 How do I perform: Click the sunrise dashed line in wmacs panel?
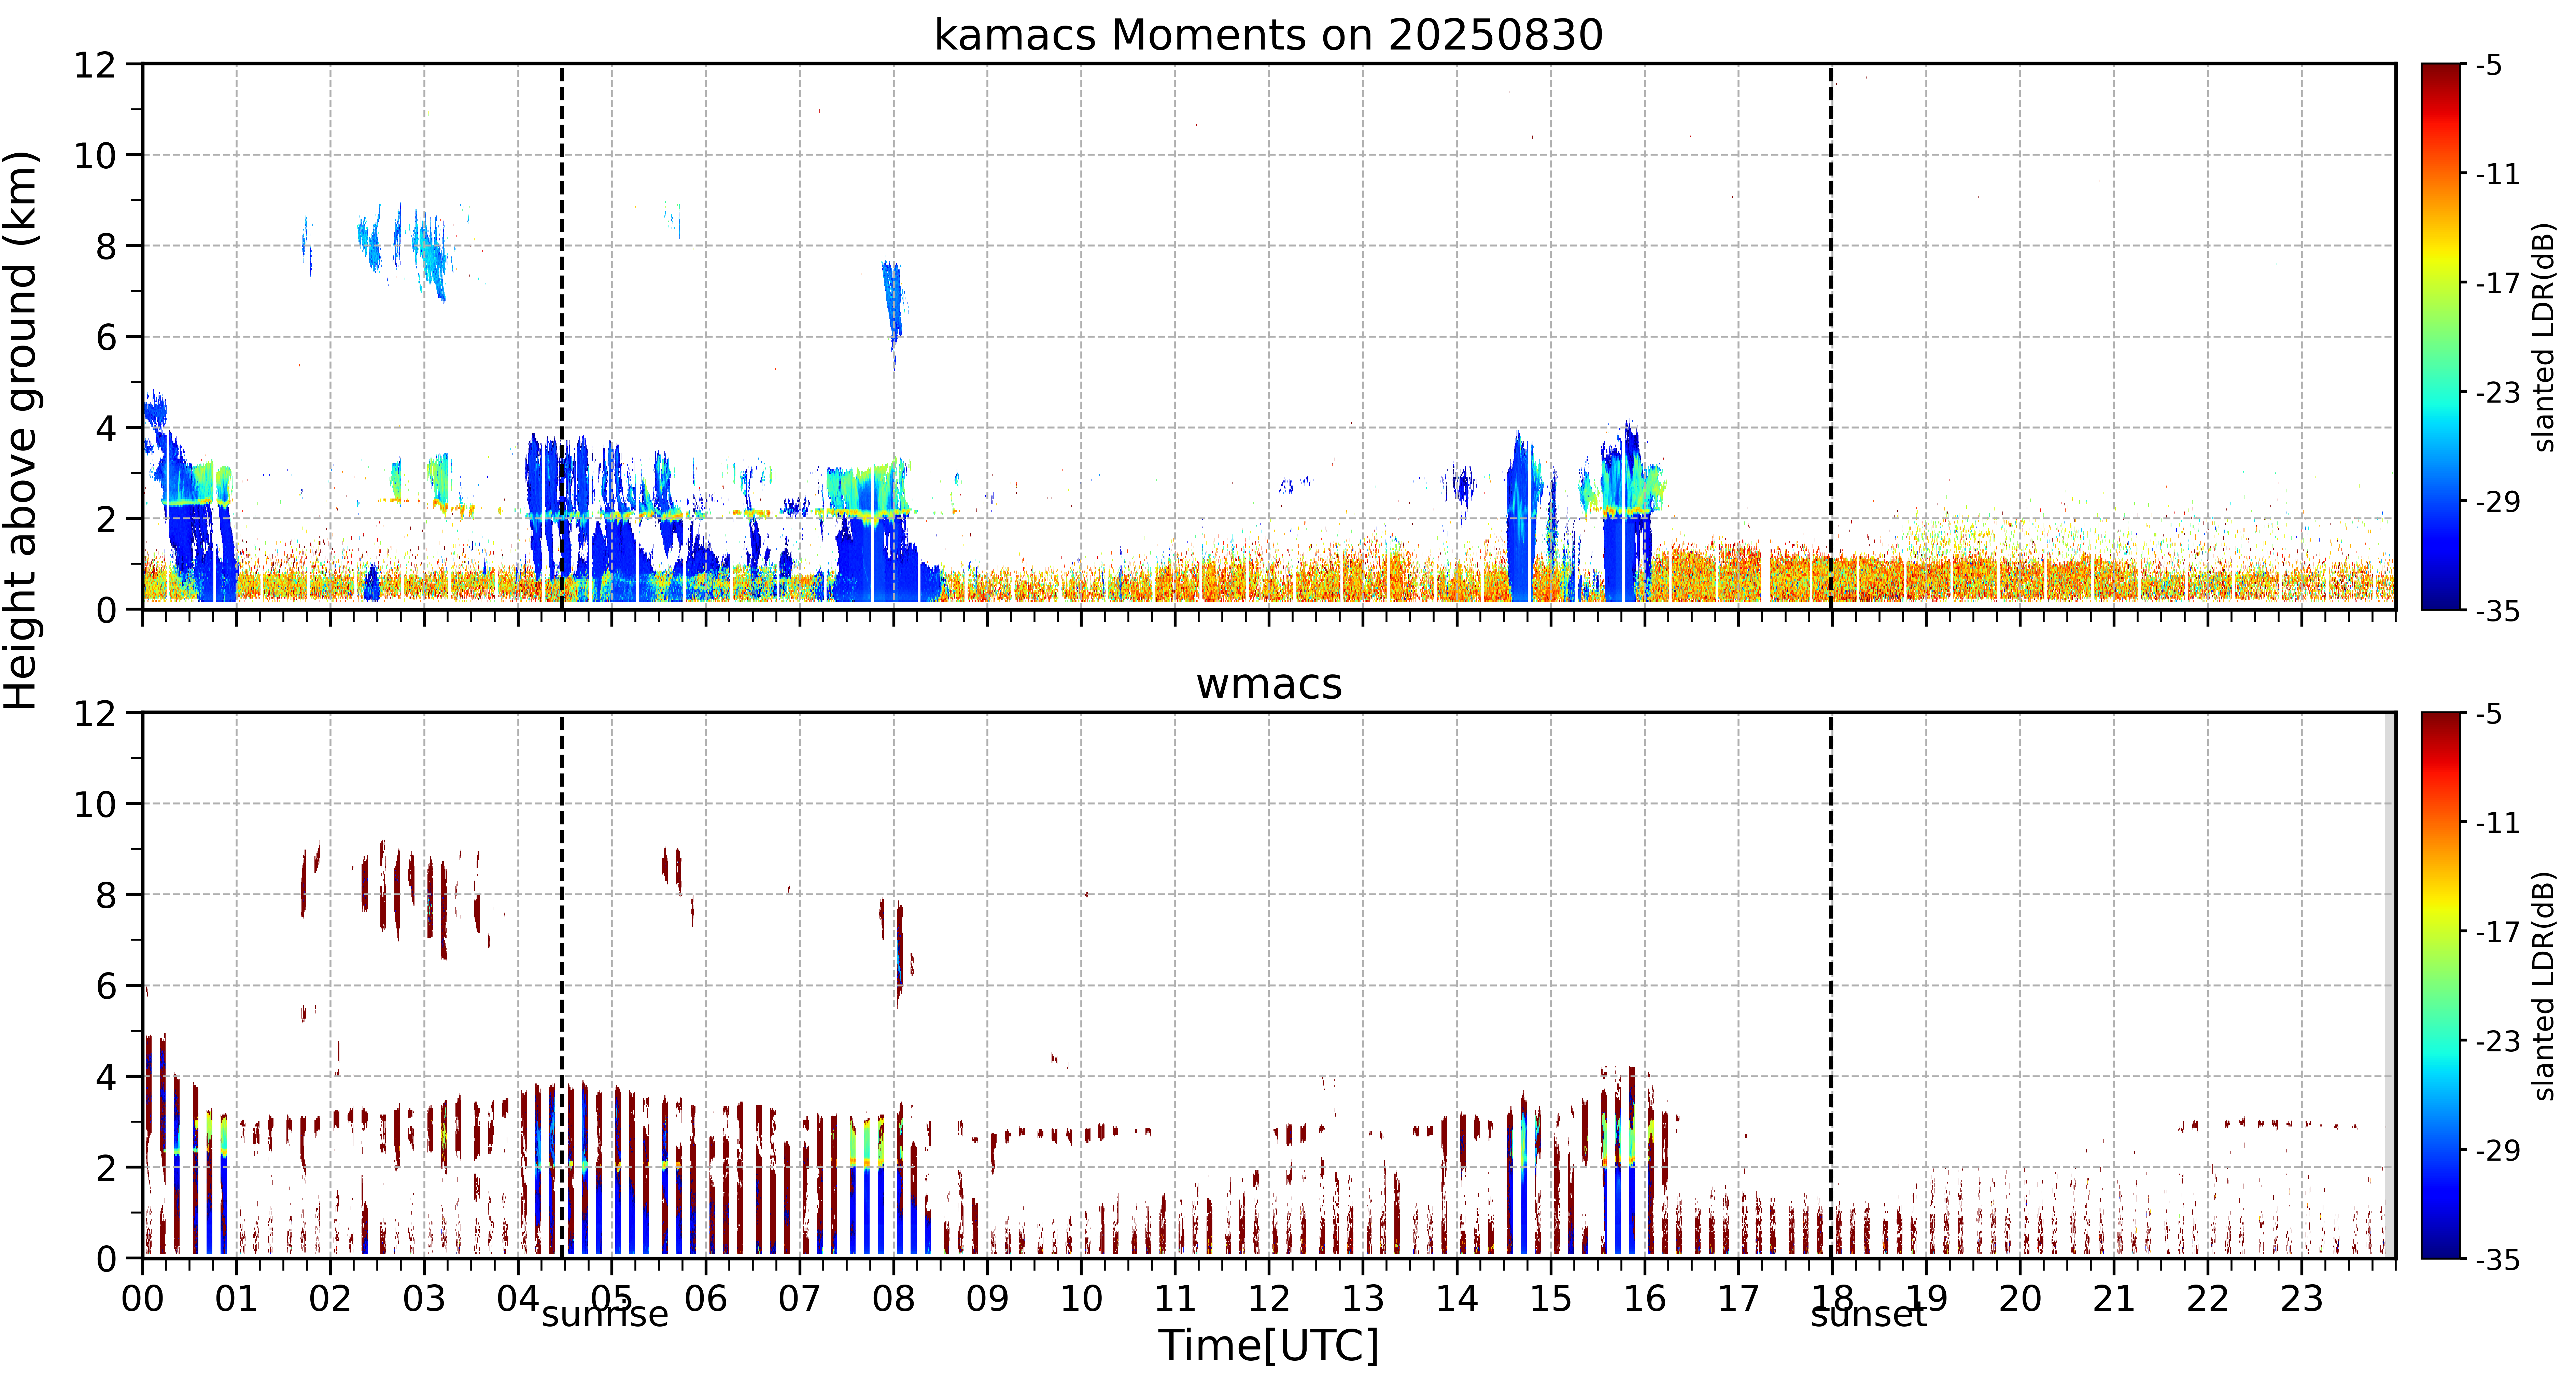pyautogui.click(x=562, y=985)
